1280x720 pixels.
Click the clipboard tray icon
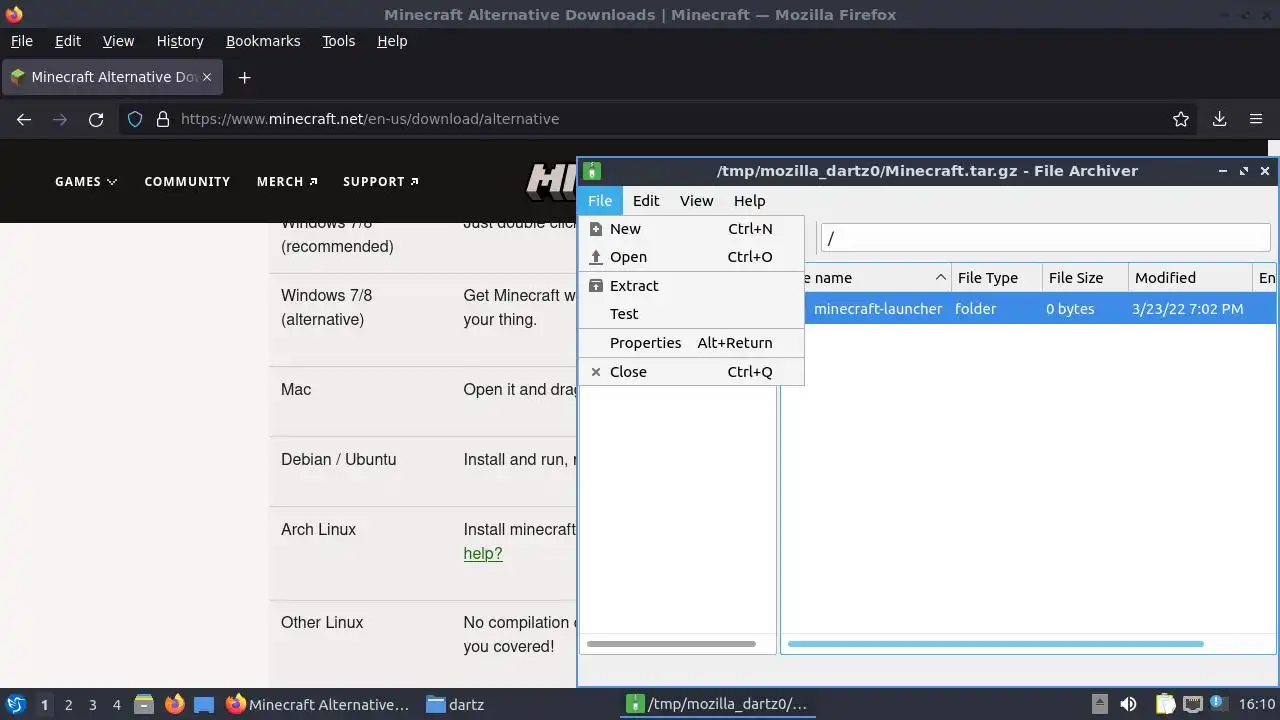(x=1164, y=705)
